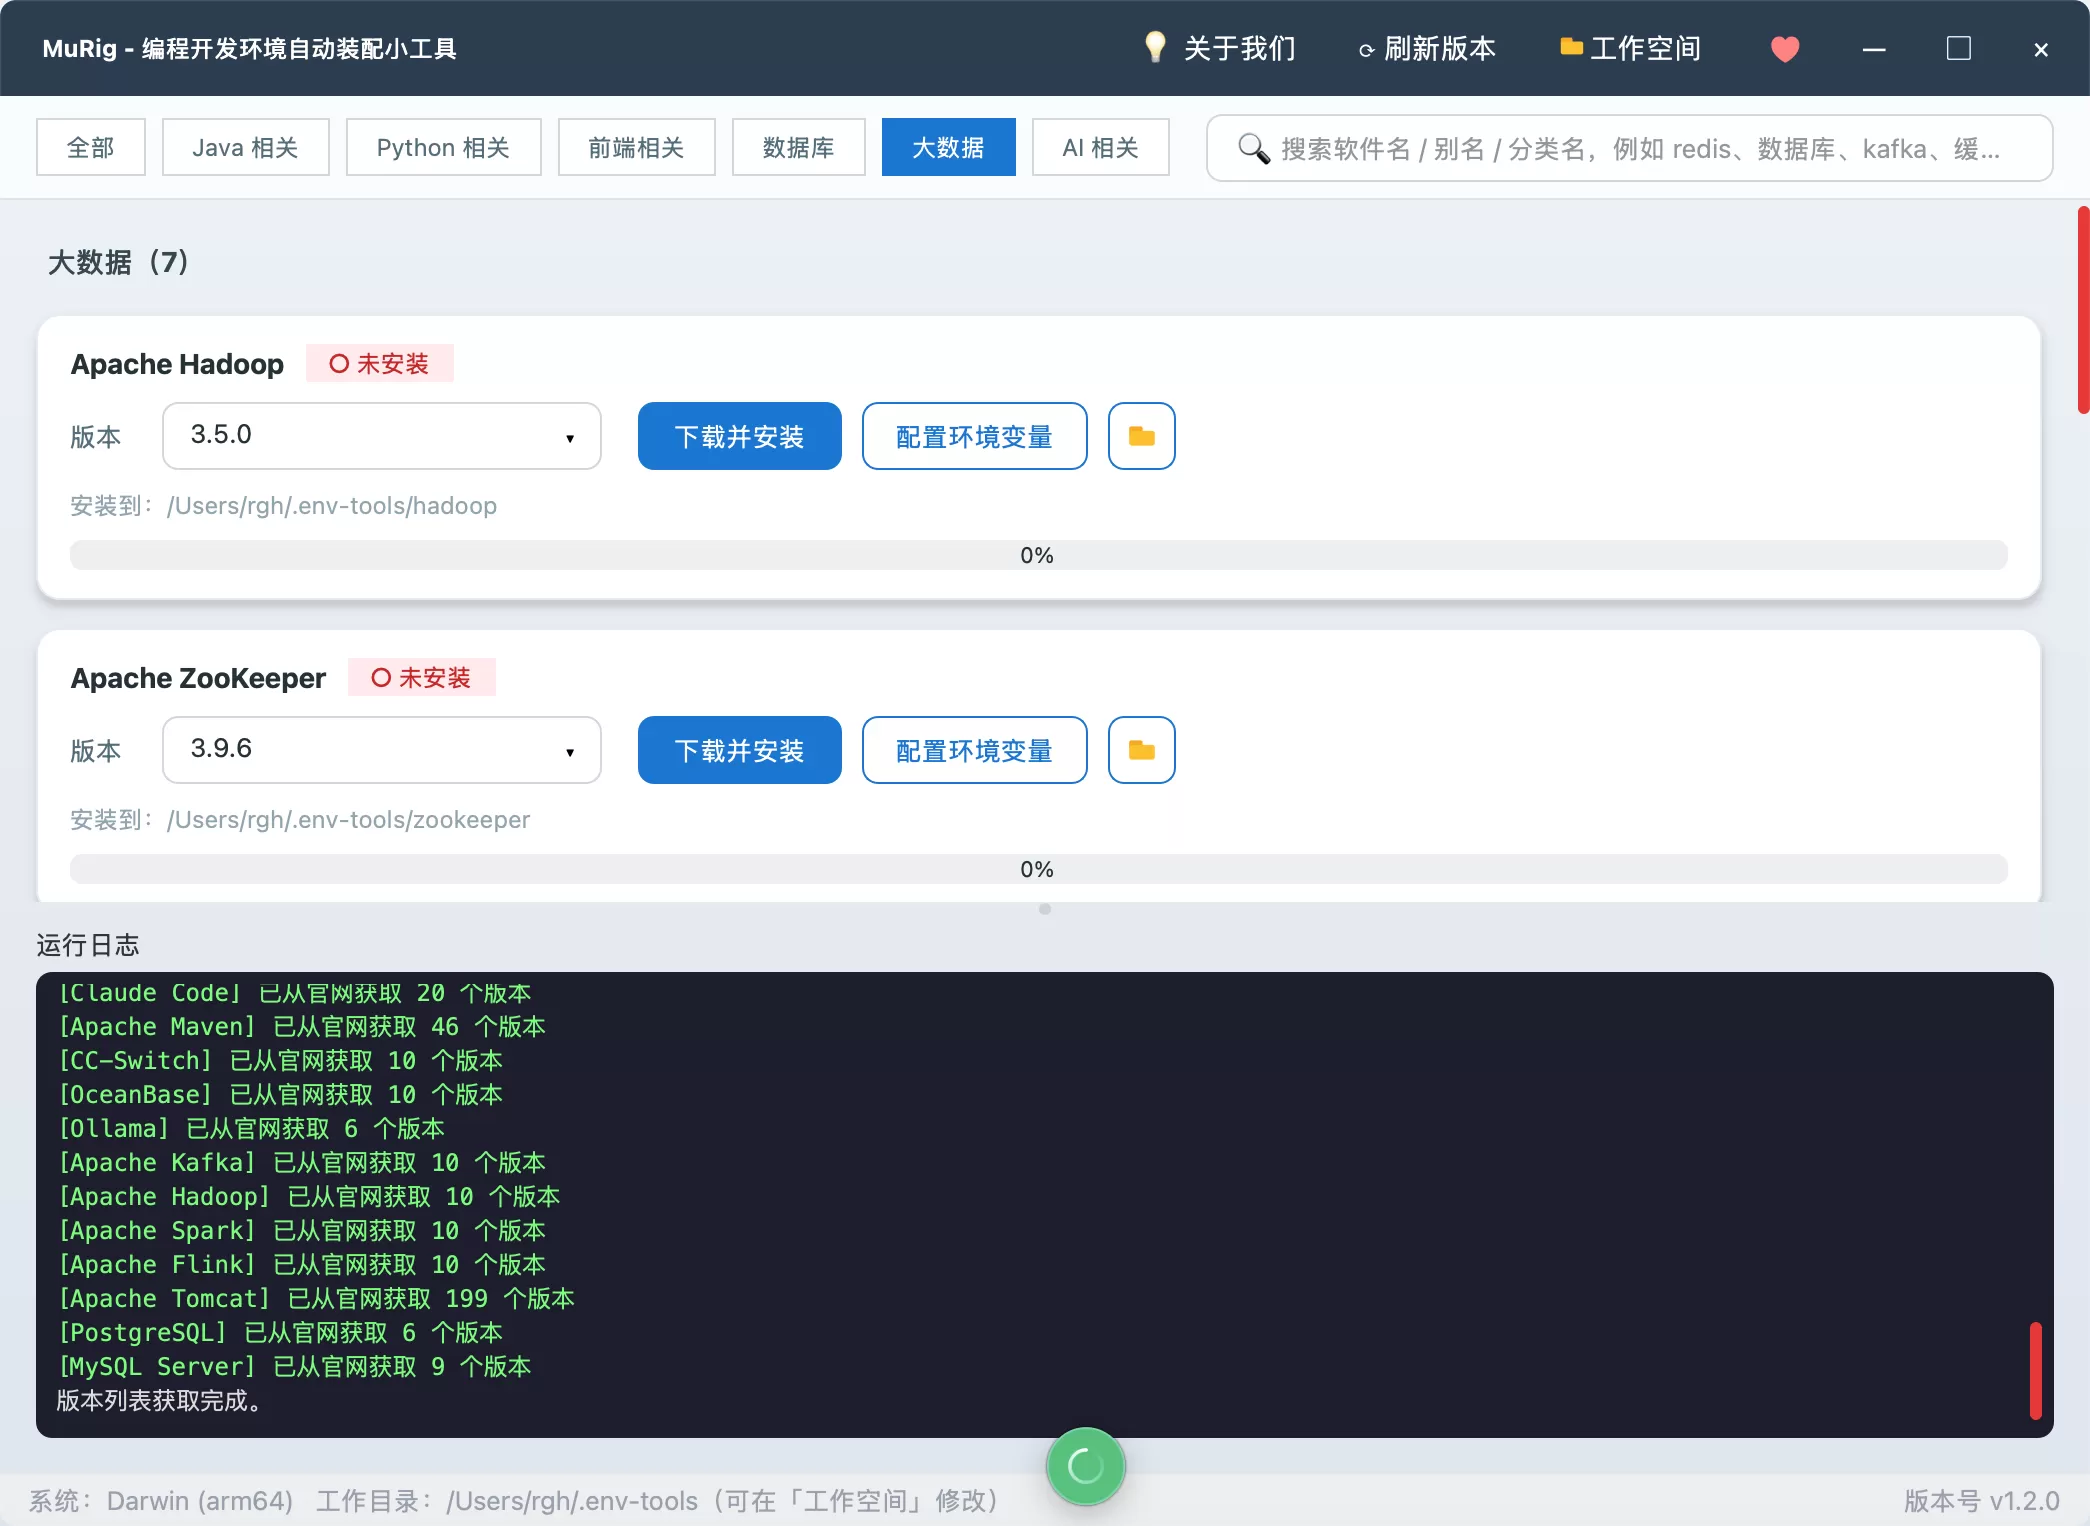Select the 大数据 tab
The height and width of the screenshot is (1526, 2090).
[x=948, y=147]
